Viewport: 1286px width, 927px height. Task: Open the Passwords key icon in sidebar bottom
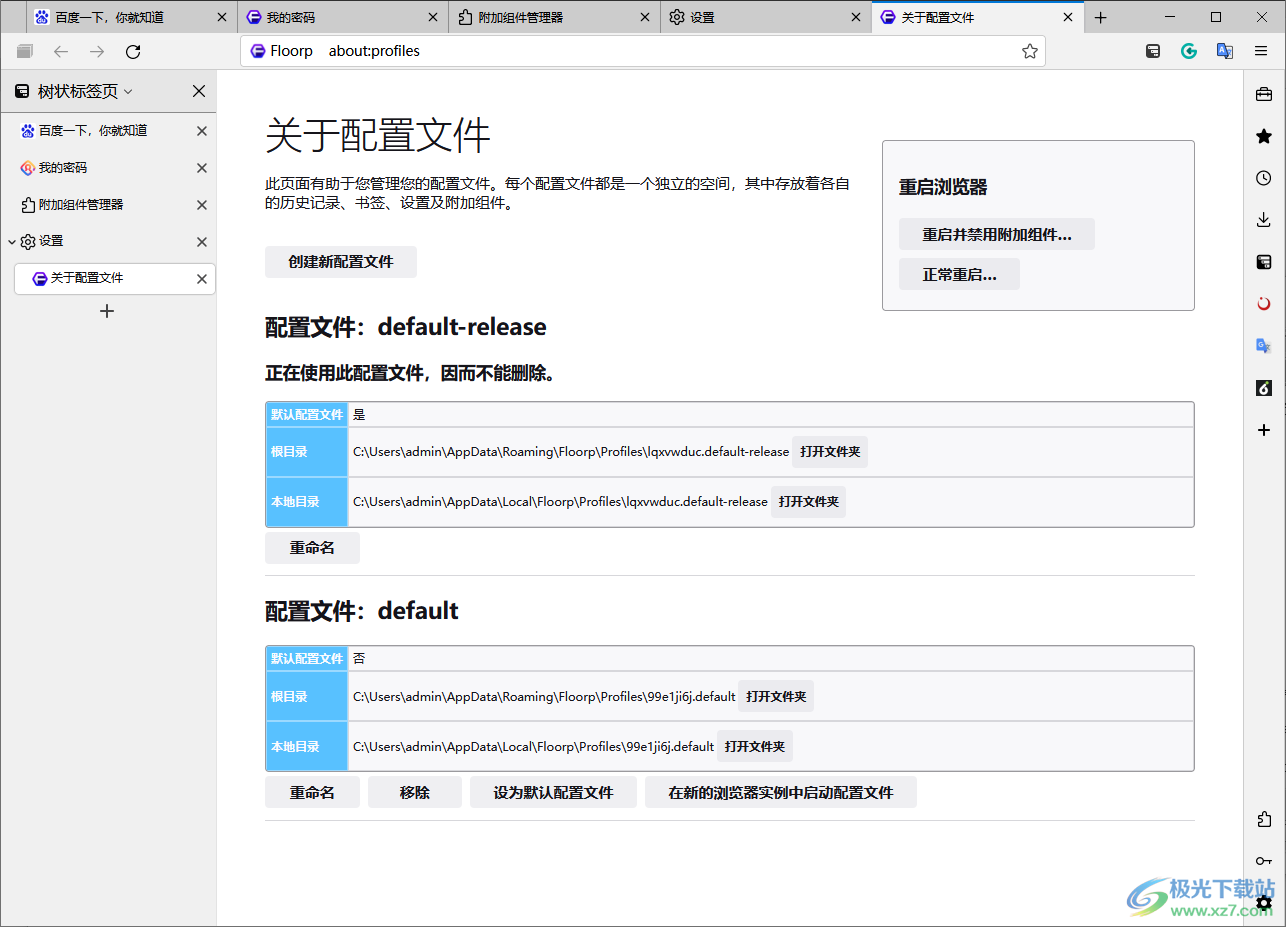tap(1263, 860)
